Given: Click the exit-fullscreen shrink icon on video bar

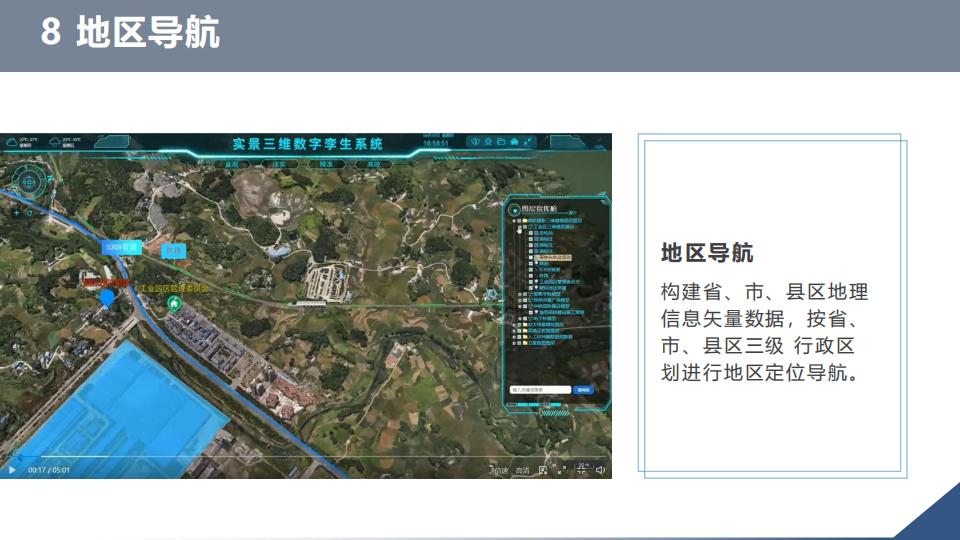Looking at the screenshot, I should (581, 470).
